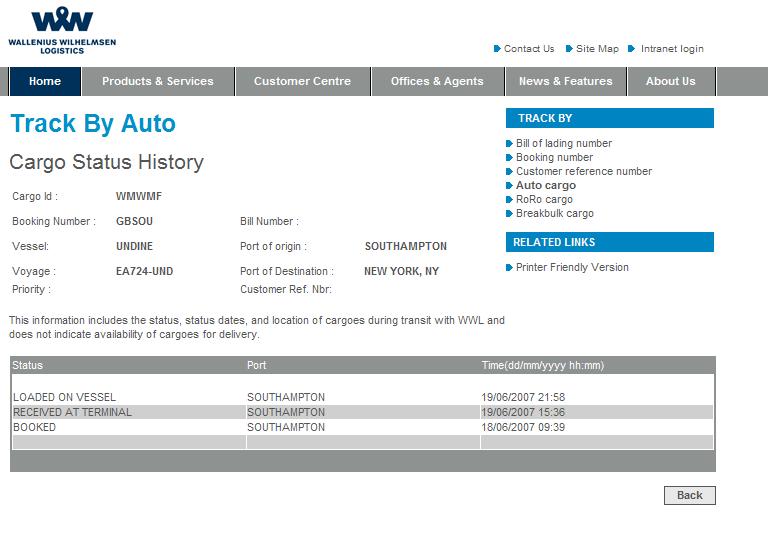Click the arrow icon beside Intranet login

pos(632,48)
